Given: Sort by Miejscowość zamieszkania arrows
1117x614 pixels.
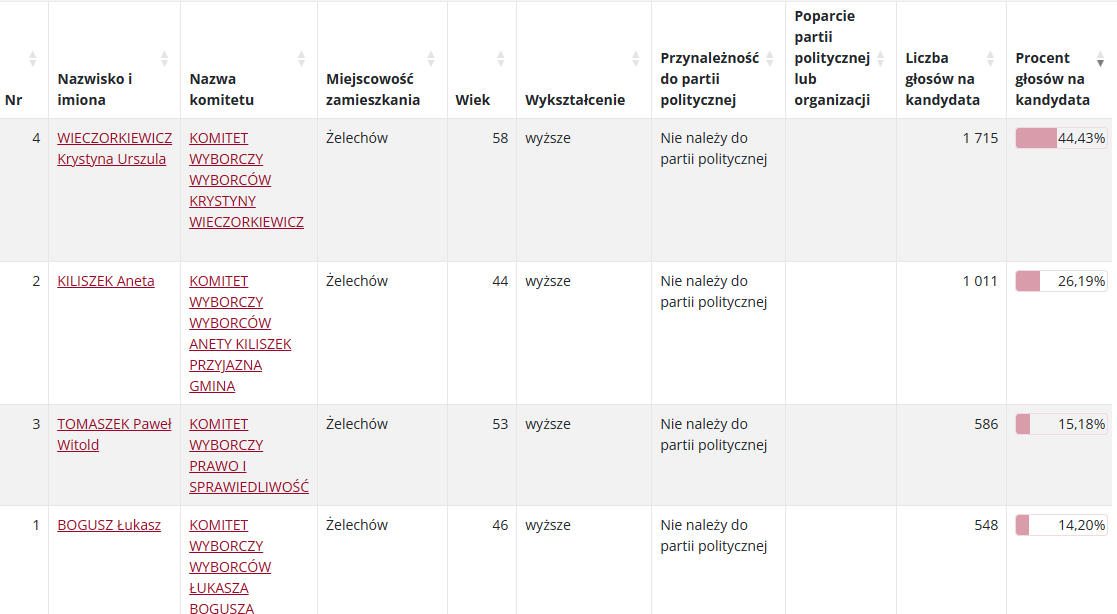Looking at the screenshot, I should [431, 59].
